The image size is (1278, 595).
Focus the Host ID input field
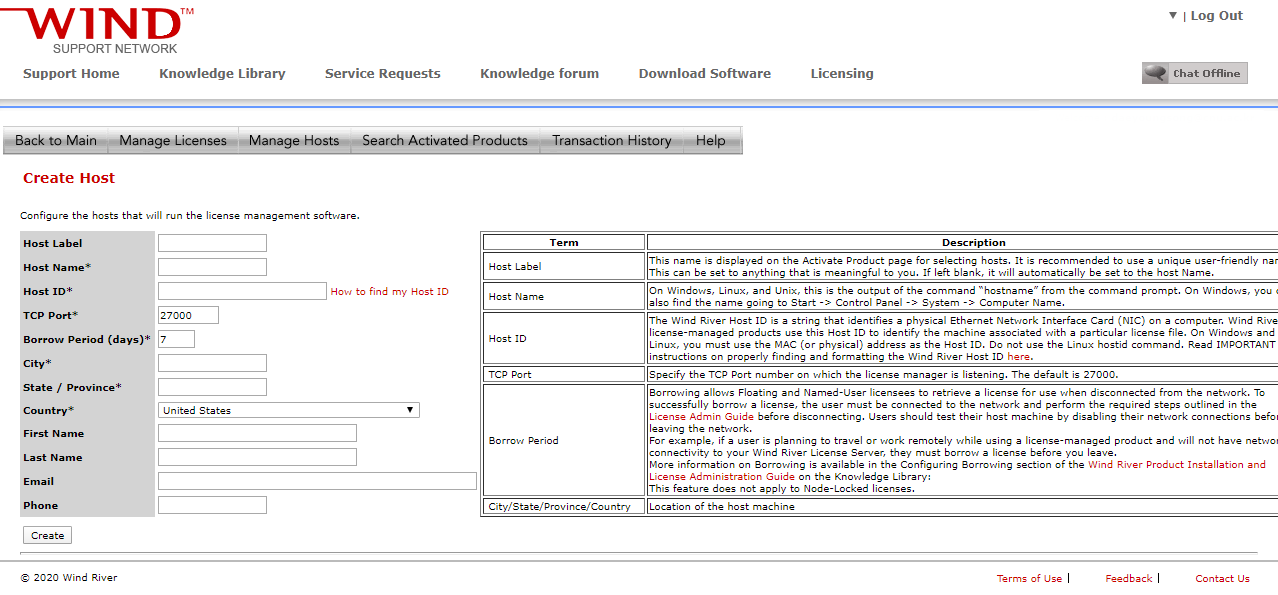tap(242, 291)
